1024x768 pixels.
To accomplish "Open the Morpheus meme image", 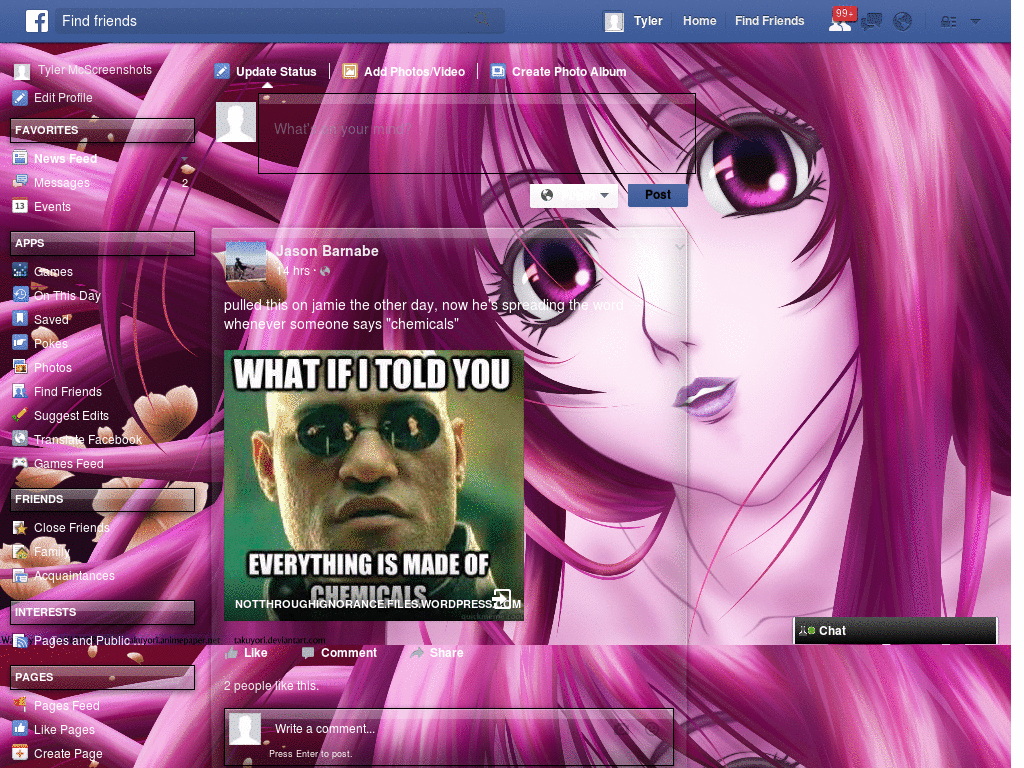I will click(374, 485).
